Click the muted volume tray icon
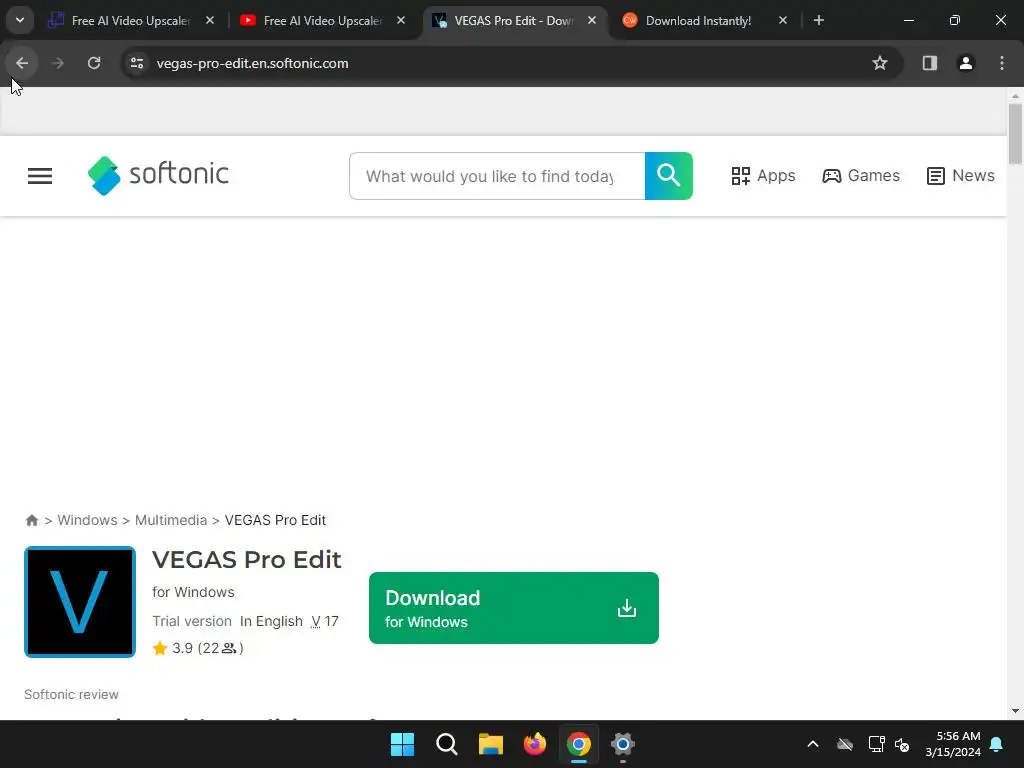The image size is (1024, 768). [902, 744]
